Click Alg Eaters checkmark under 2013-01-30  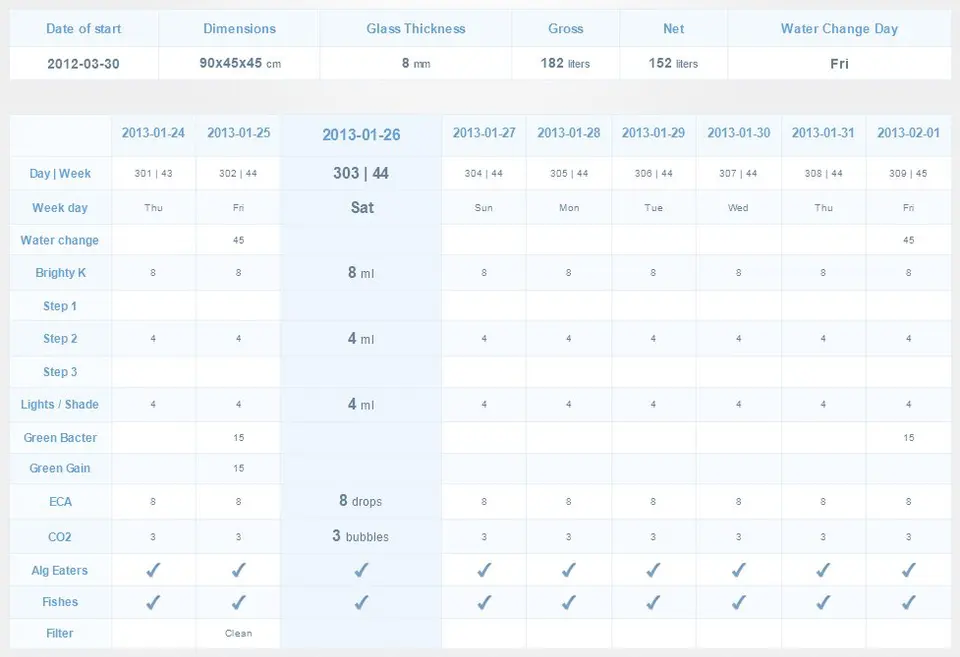tap(738, 570)
